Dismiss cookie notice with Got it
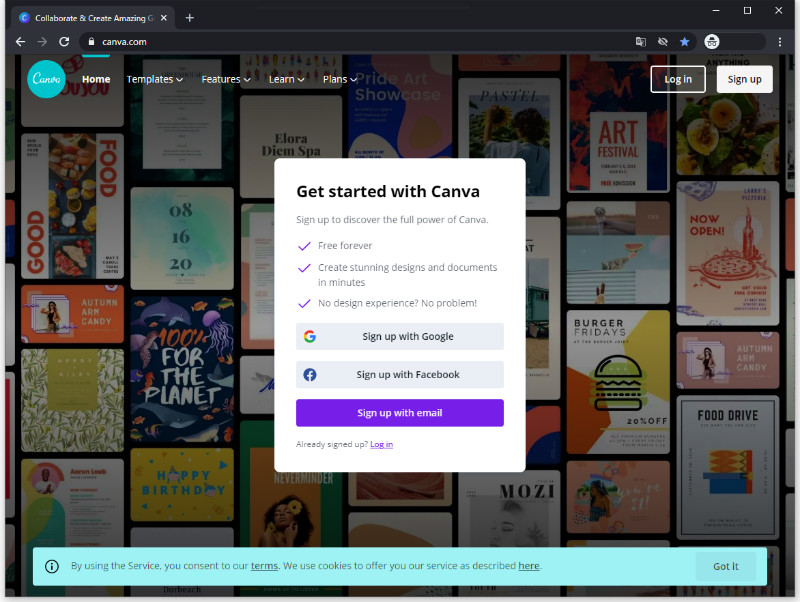Image resolution: width=800 pixels, height=602 pixels. coord(726,566)
